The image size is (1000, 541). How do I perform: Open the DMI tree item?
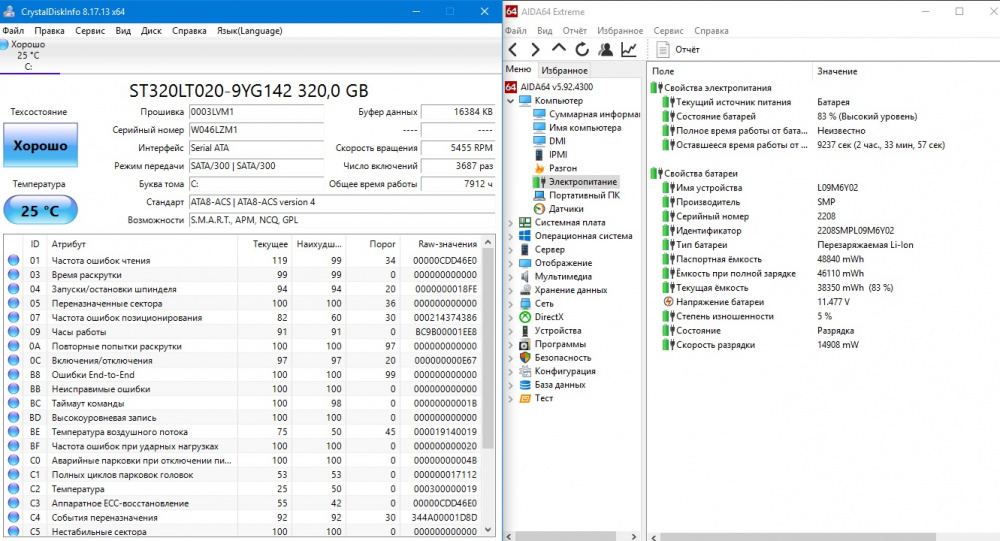(557, 141)
